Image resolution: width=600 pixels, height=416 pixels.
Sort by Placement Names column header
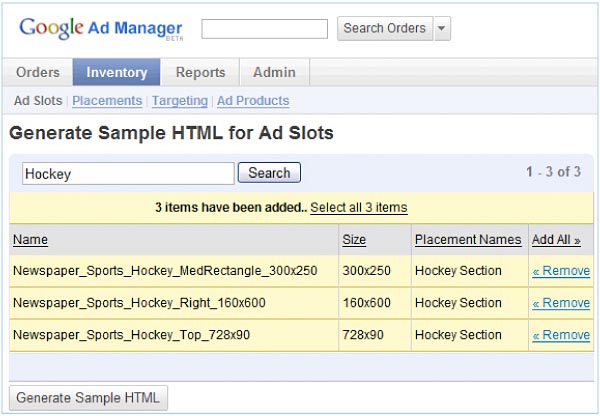coord(468,240)
